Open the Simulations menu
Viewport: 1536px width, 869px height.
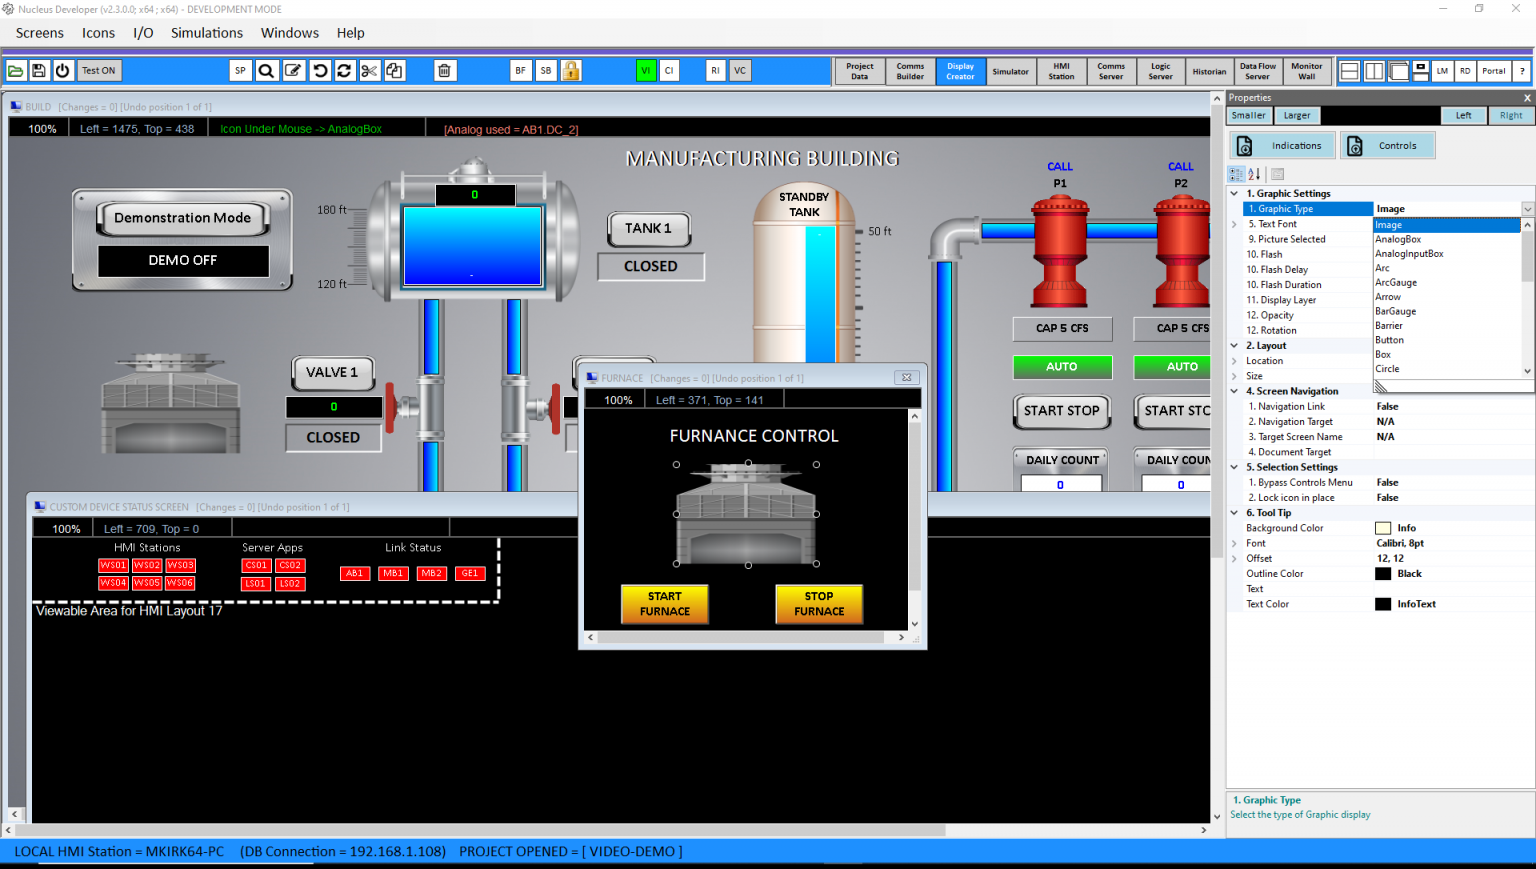pyautogui.click(x=206, y=32)
